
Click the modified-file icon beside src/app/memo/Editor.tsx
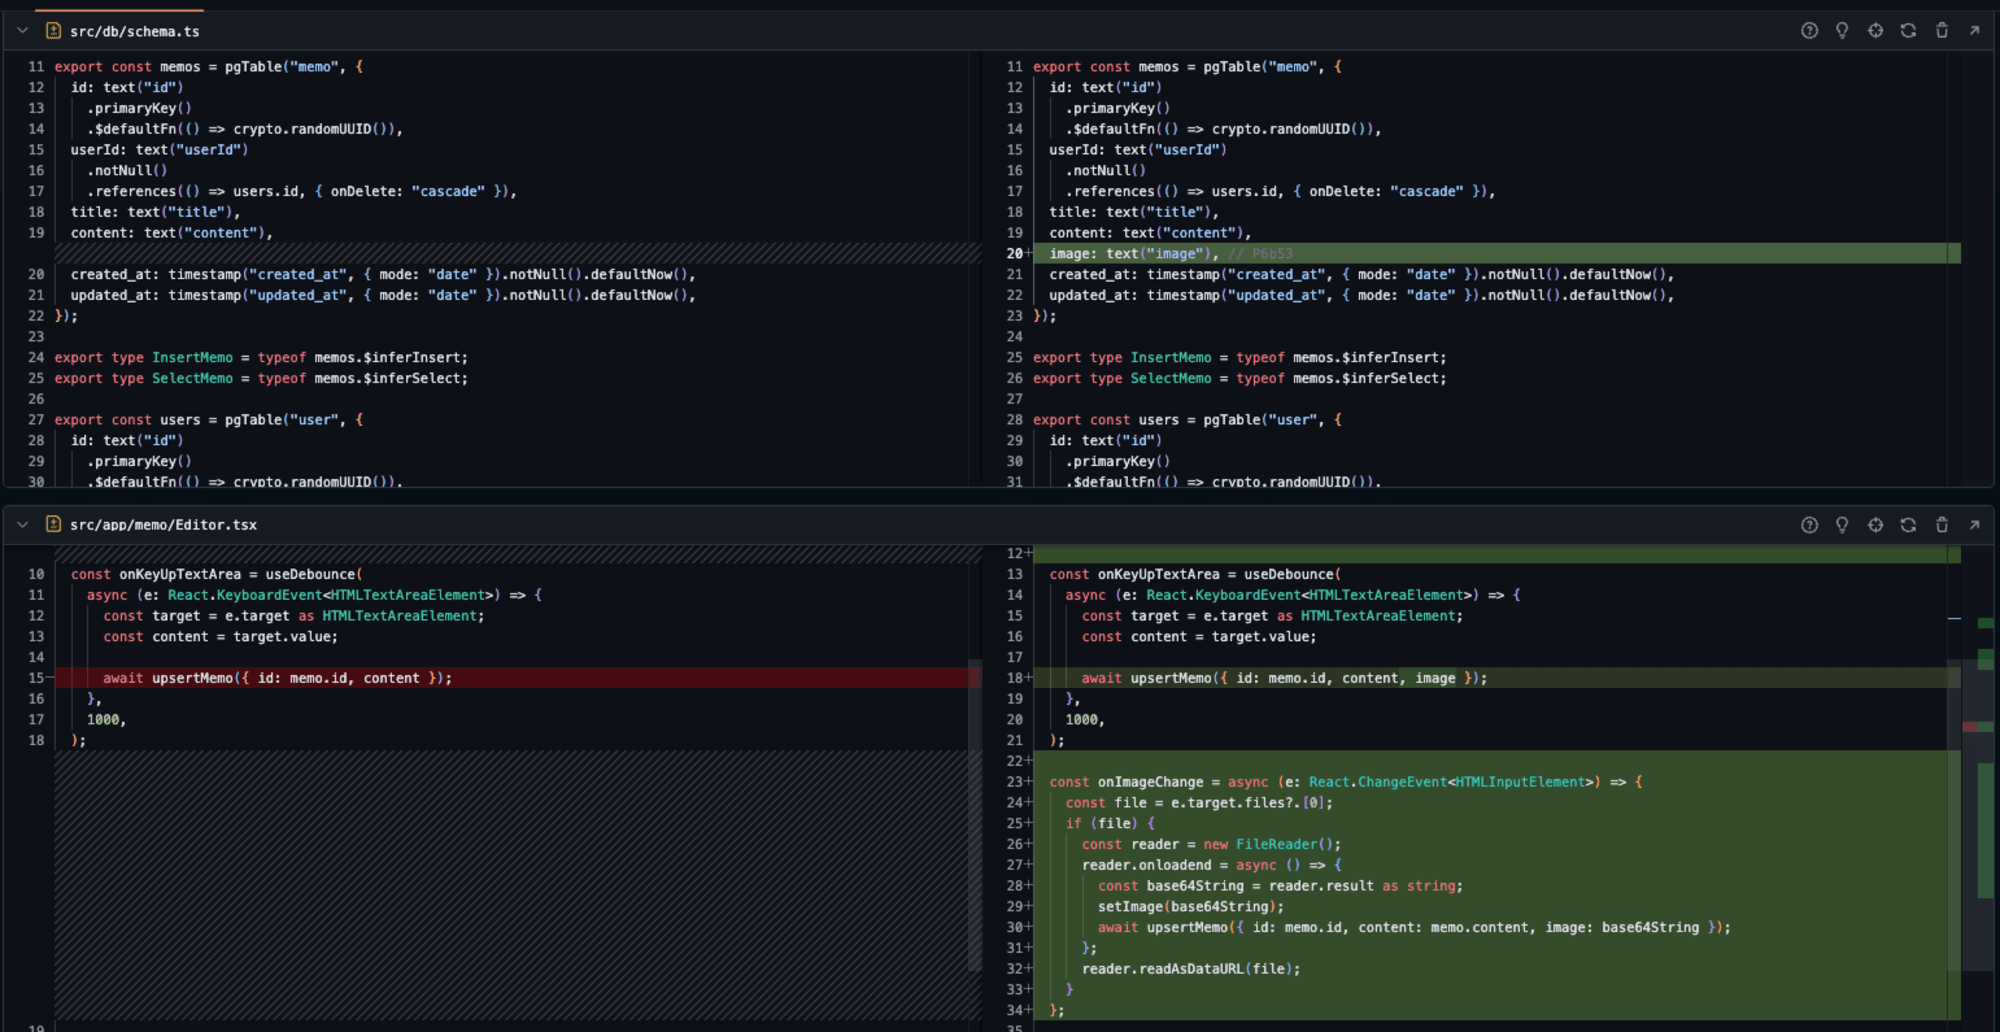click(x=54, y=525)
